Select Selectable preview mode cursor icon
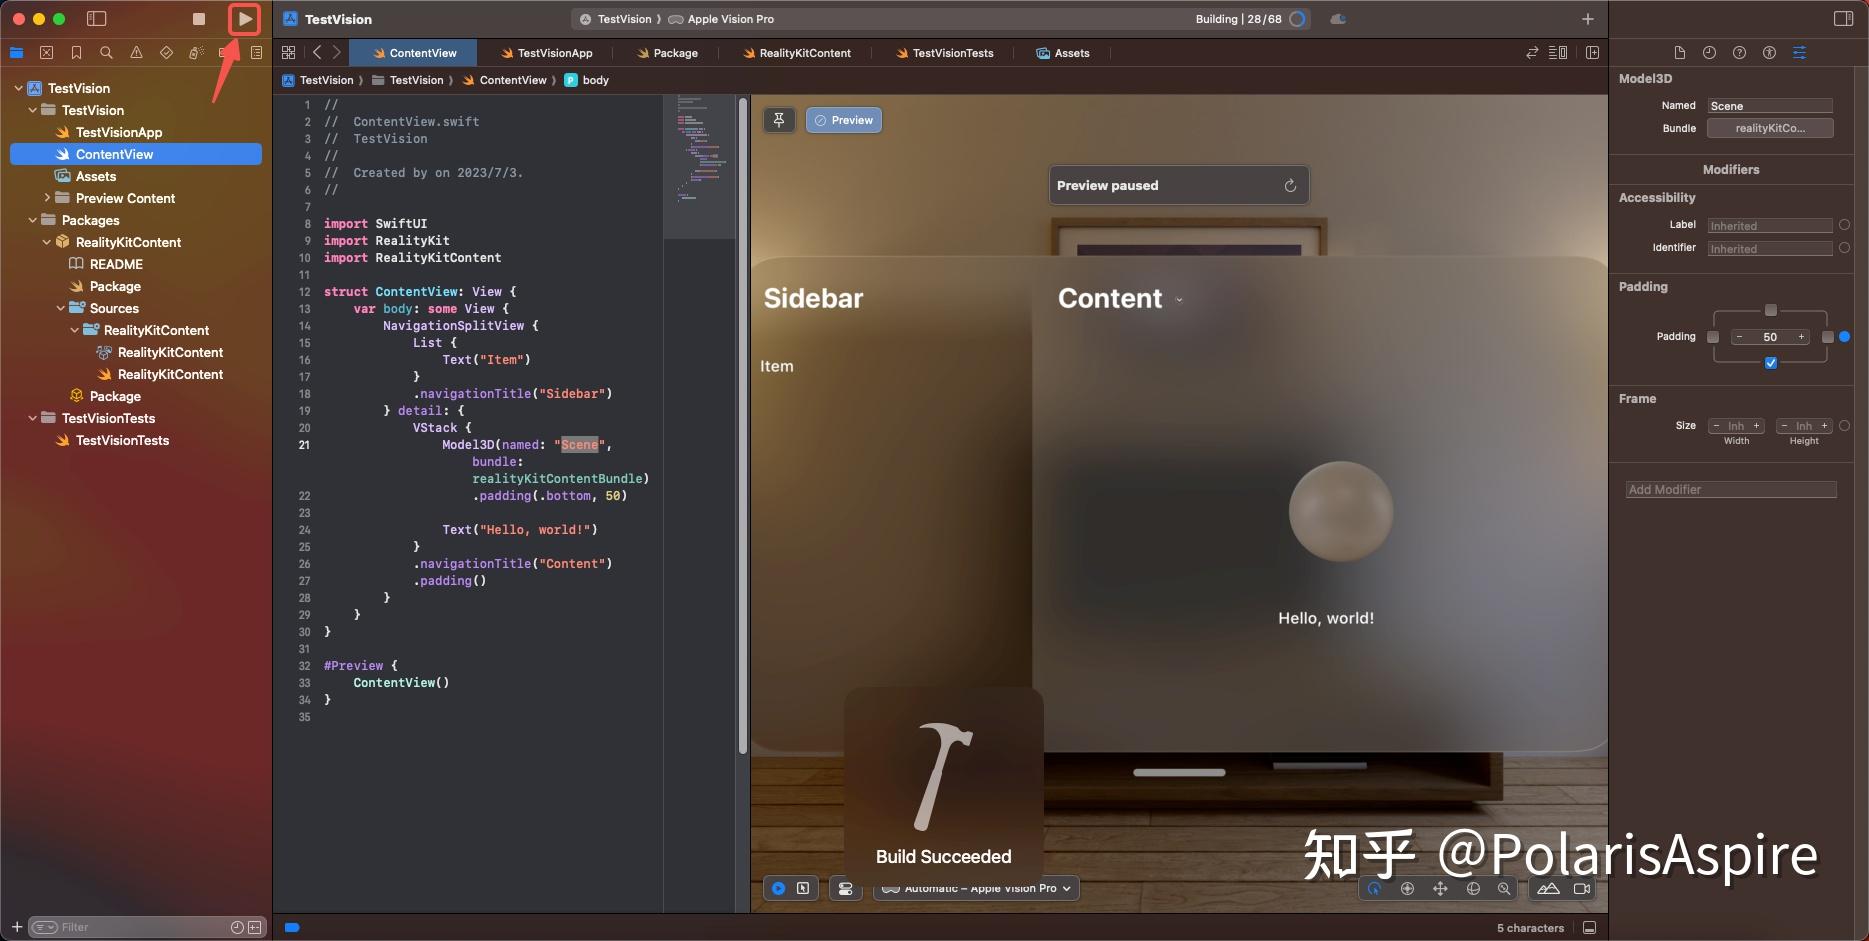Screen dimensions: 1869x941 (x=803, y=888)
